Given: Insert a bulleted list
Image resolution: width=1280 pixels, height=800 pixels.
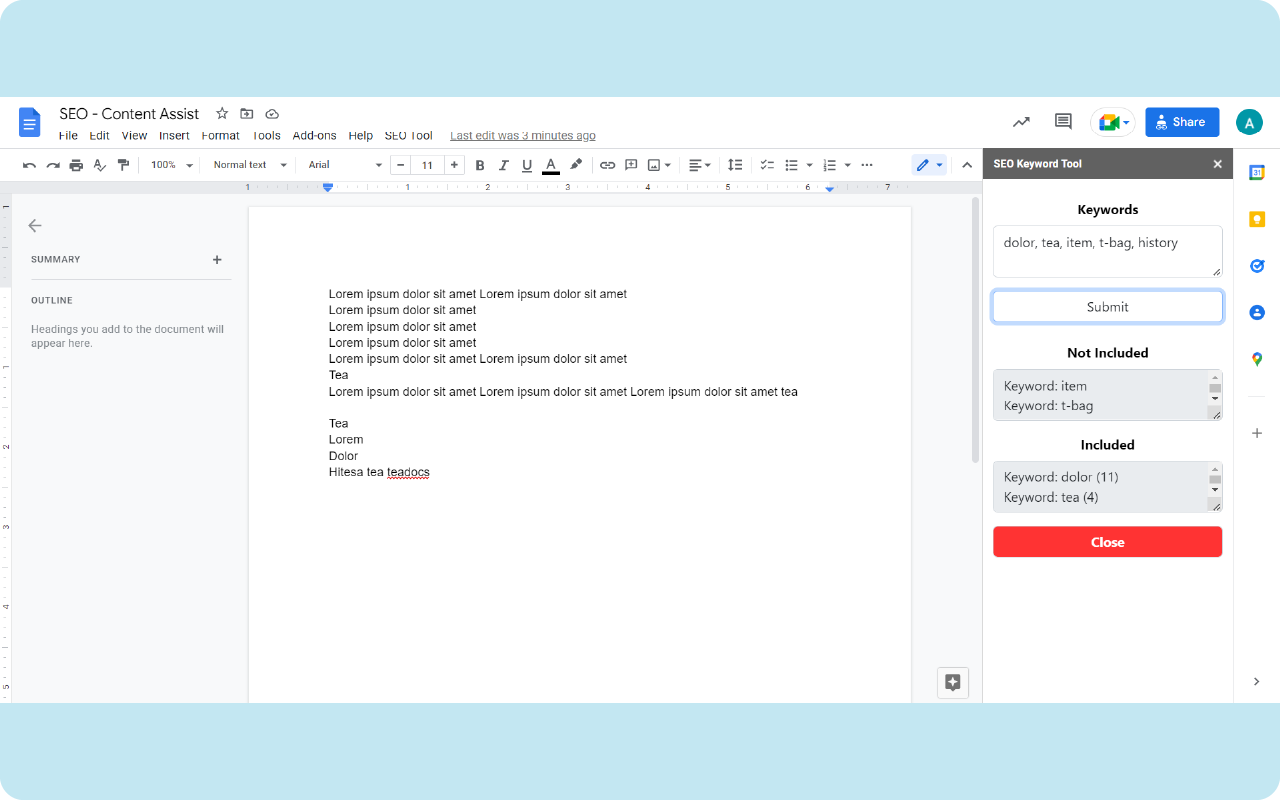Looking at the screenshot, I should (x=791, y=165).
